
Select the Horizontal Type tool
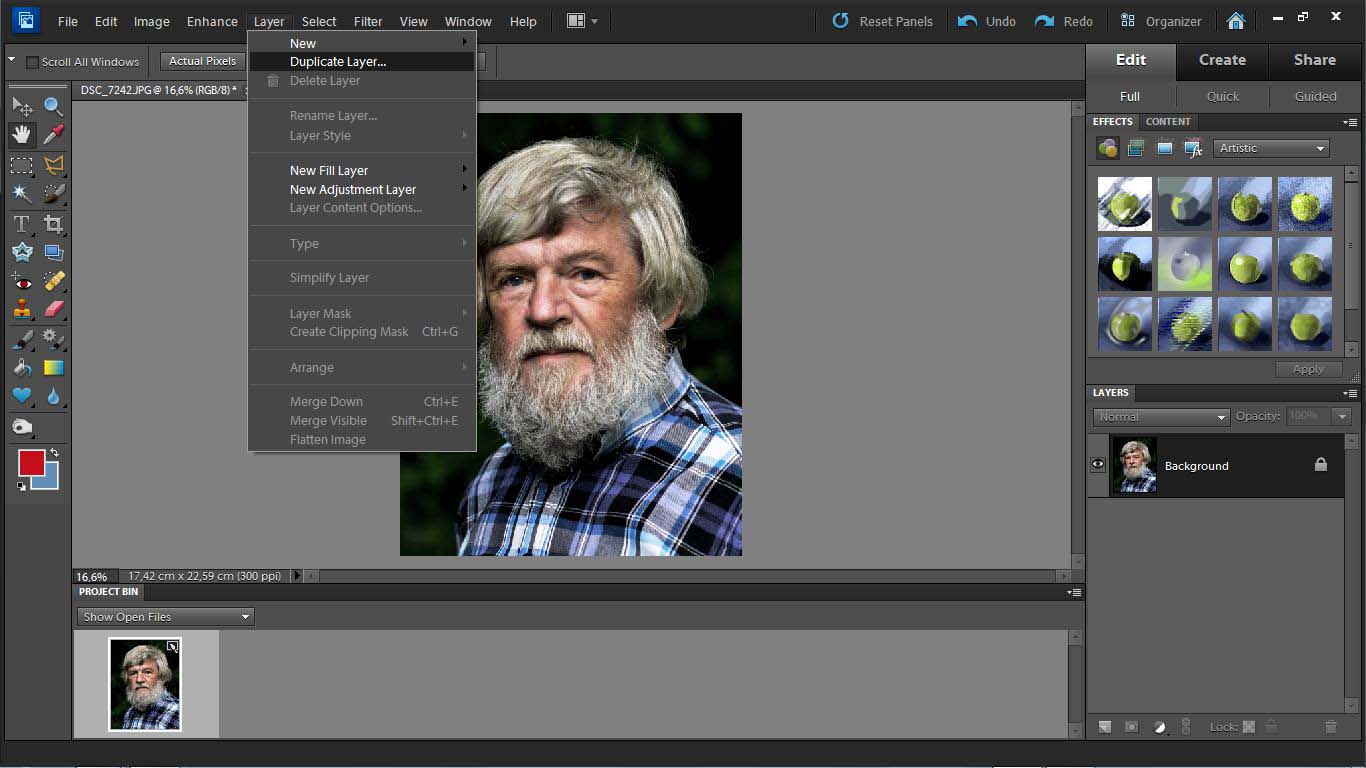click(x=22, y=224)
